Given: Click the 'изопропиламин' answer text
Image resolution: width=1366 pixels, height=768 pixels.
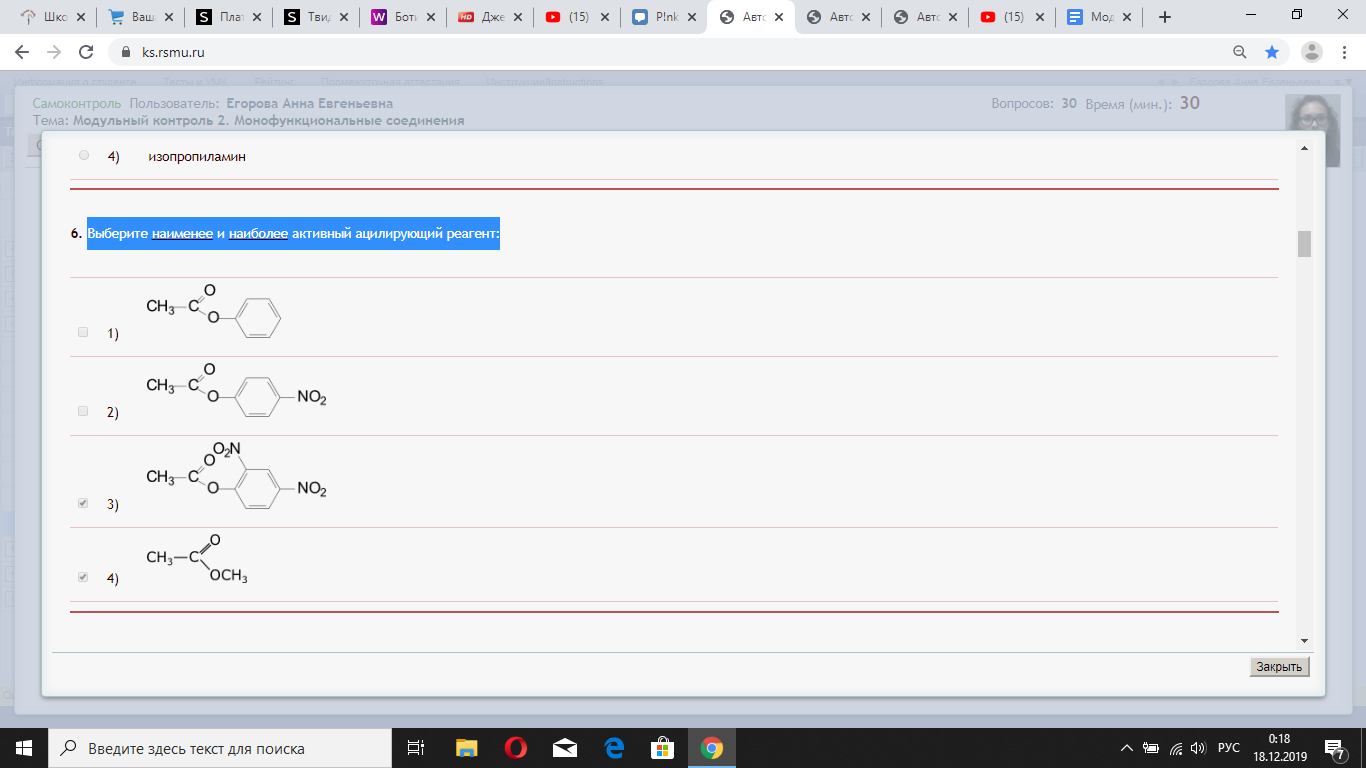Looking at the screenshot, I should [x=197, y=156].
